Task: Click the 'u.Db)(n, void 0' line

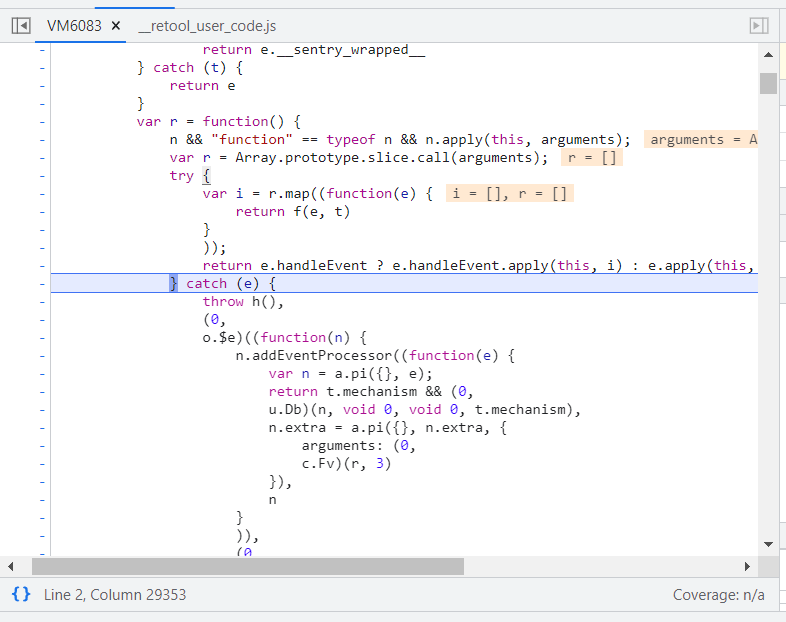Action: coord(425,410)
